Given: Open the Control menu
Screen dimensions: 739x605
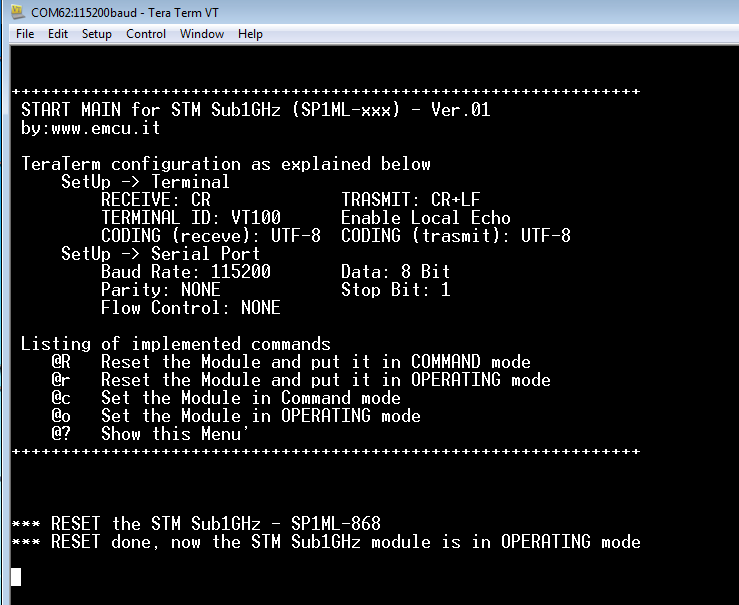Looking at the screenshot, I should [146, 34].
